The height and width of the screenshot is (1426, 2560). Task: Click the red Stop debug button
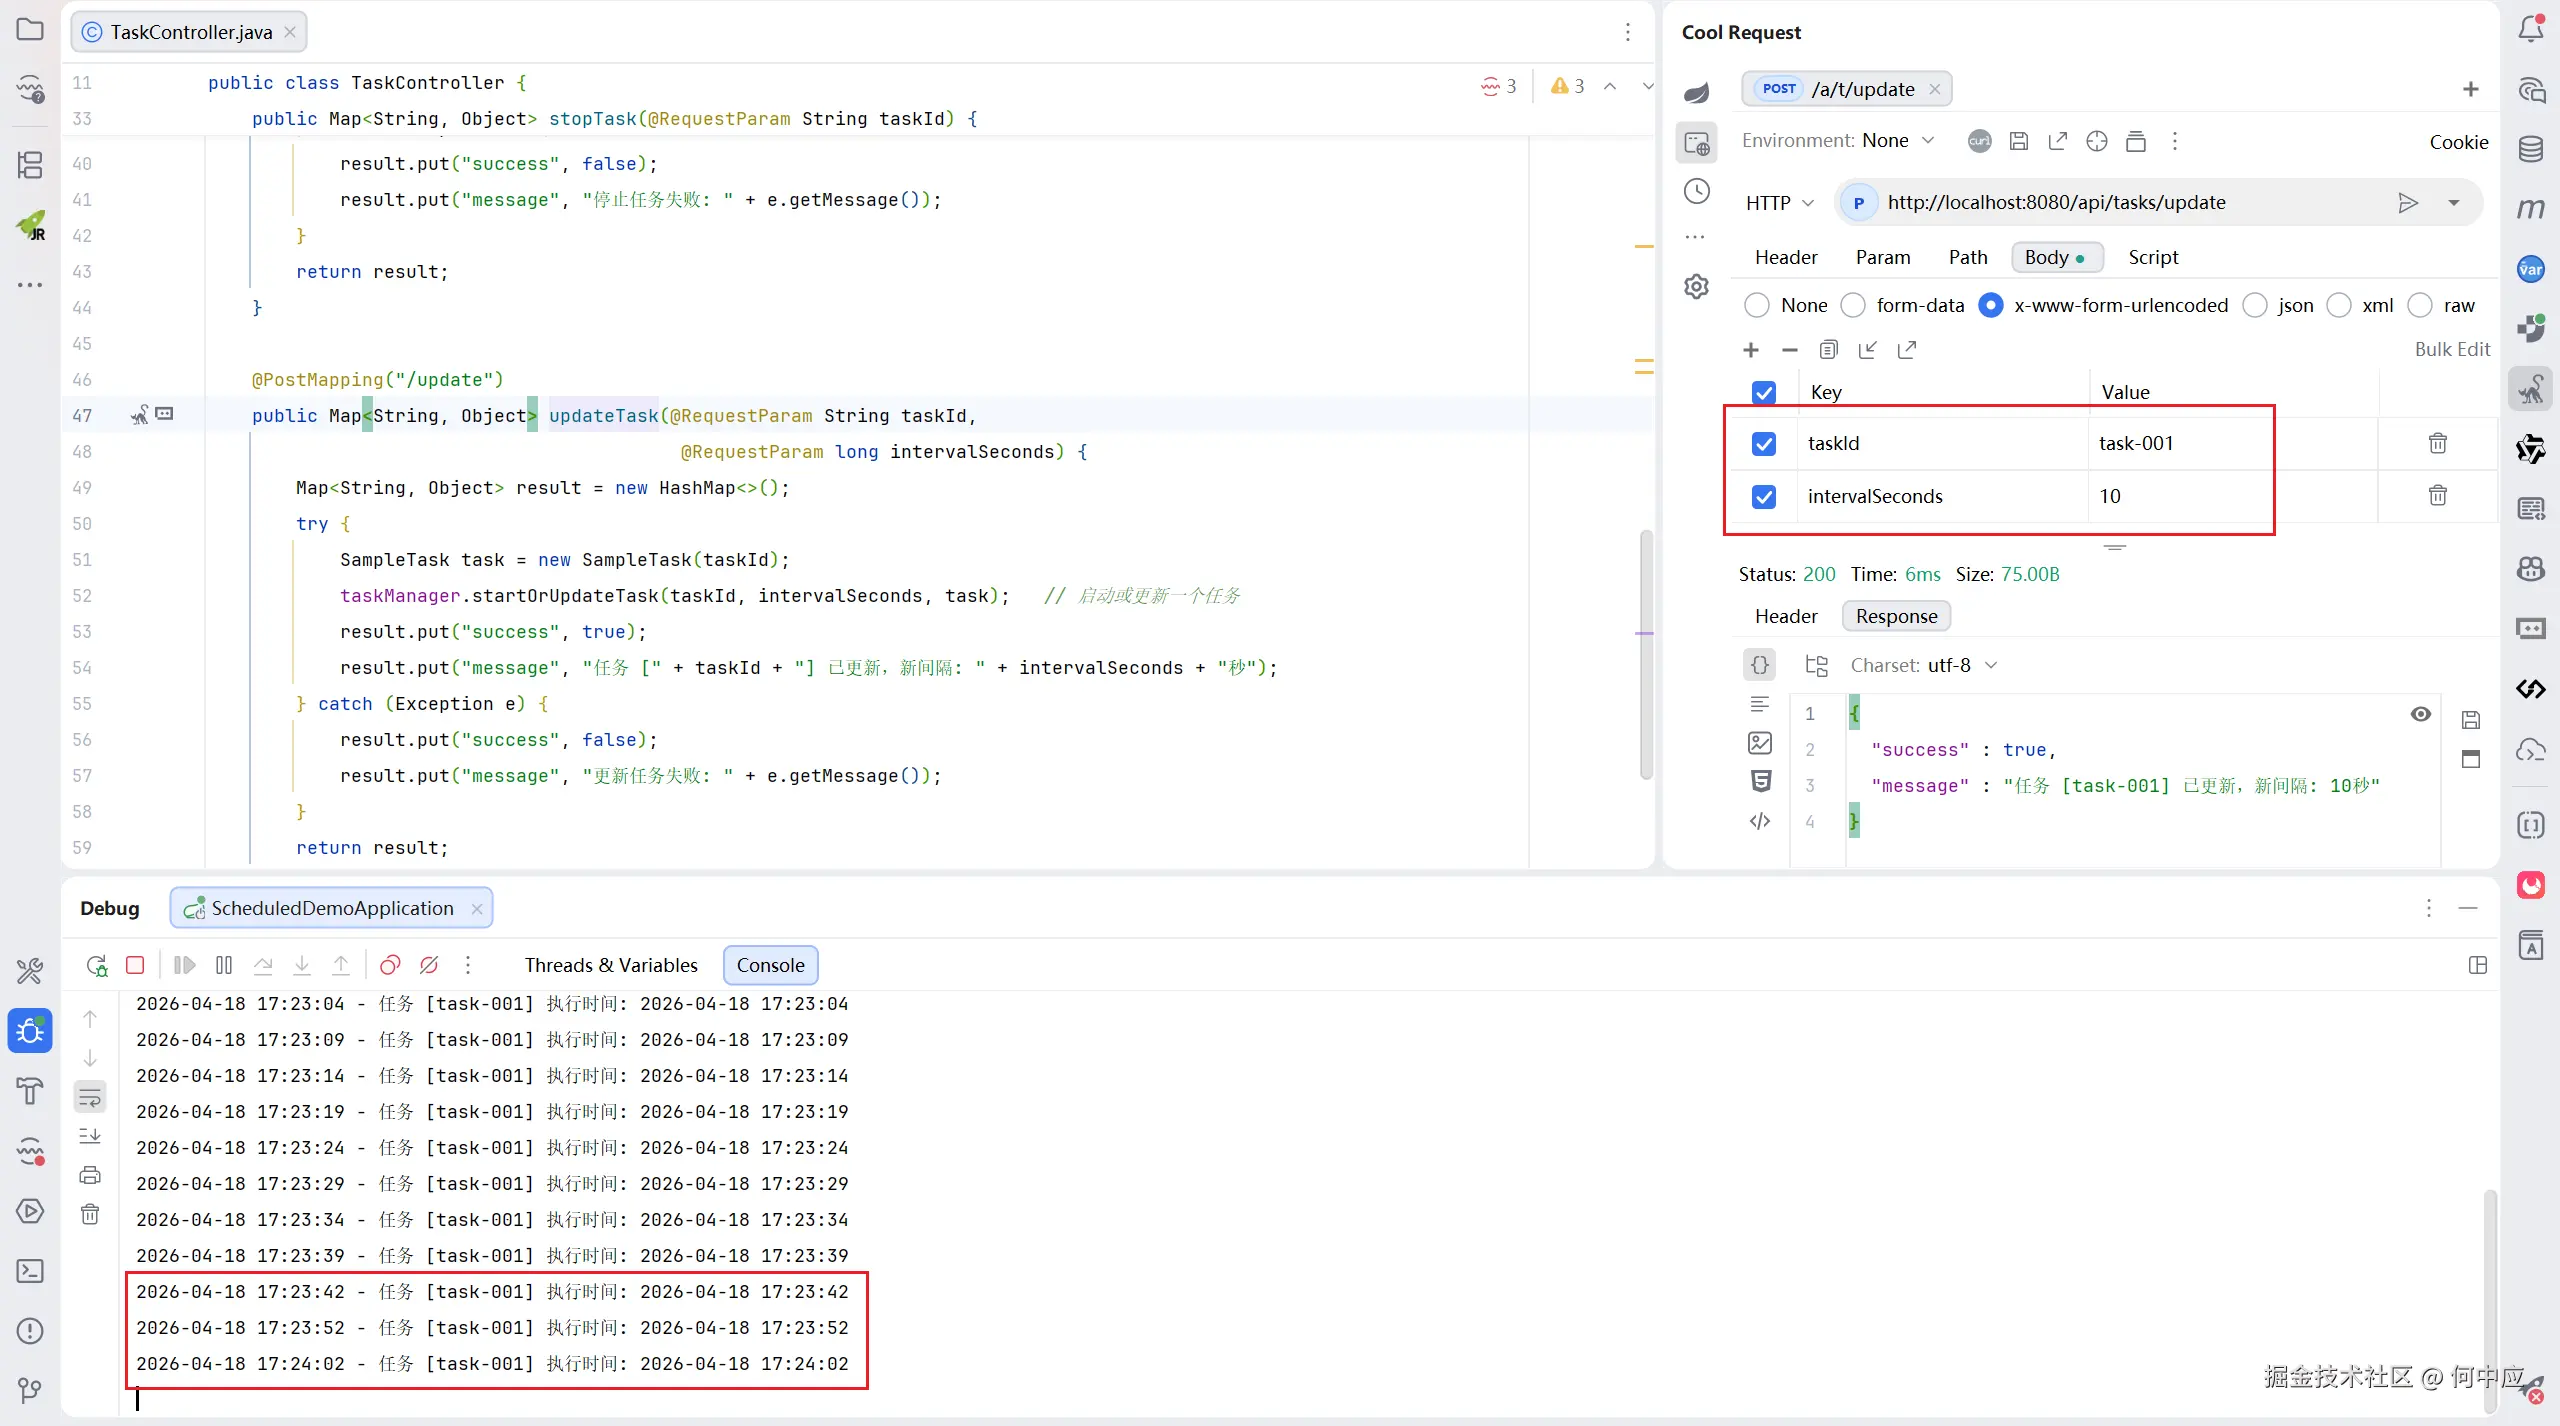pos(135,965)
